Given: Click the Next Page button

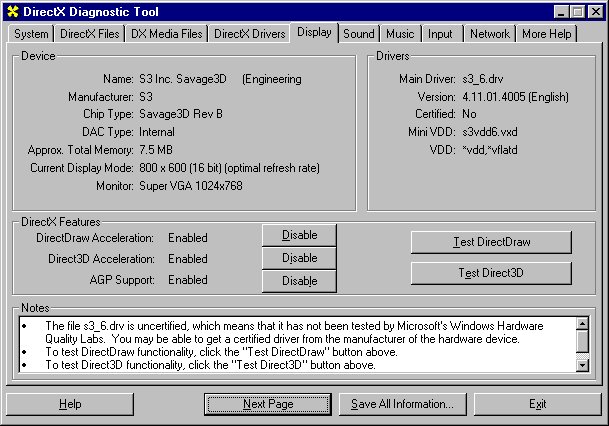Looking at the screenshot, I should (x=268, y=404).
